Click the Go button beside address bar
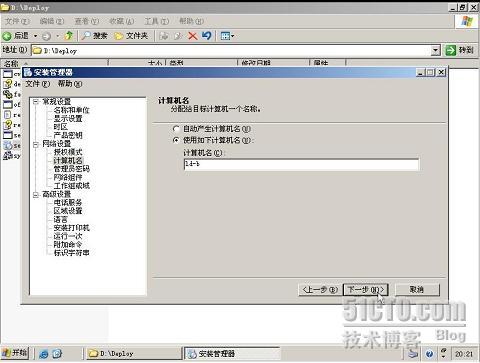 pyautogui.click(x=460, y=50)
